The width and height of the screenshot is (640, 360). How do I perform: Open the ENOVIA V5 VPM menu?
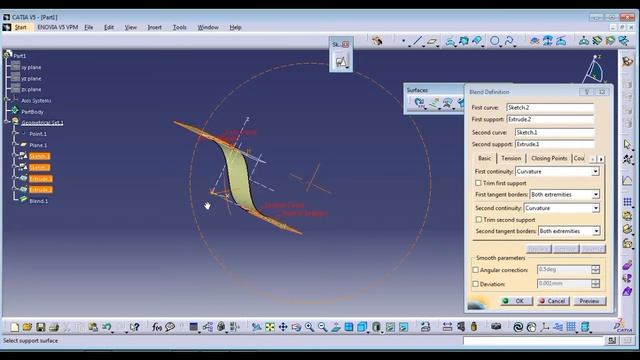coord(58,27)
